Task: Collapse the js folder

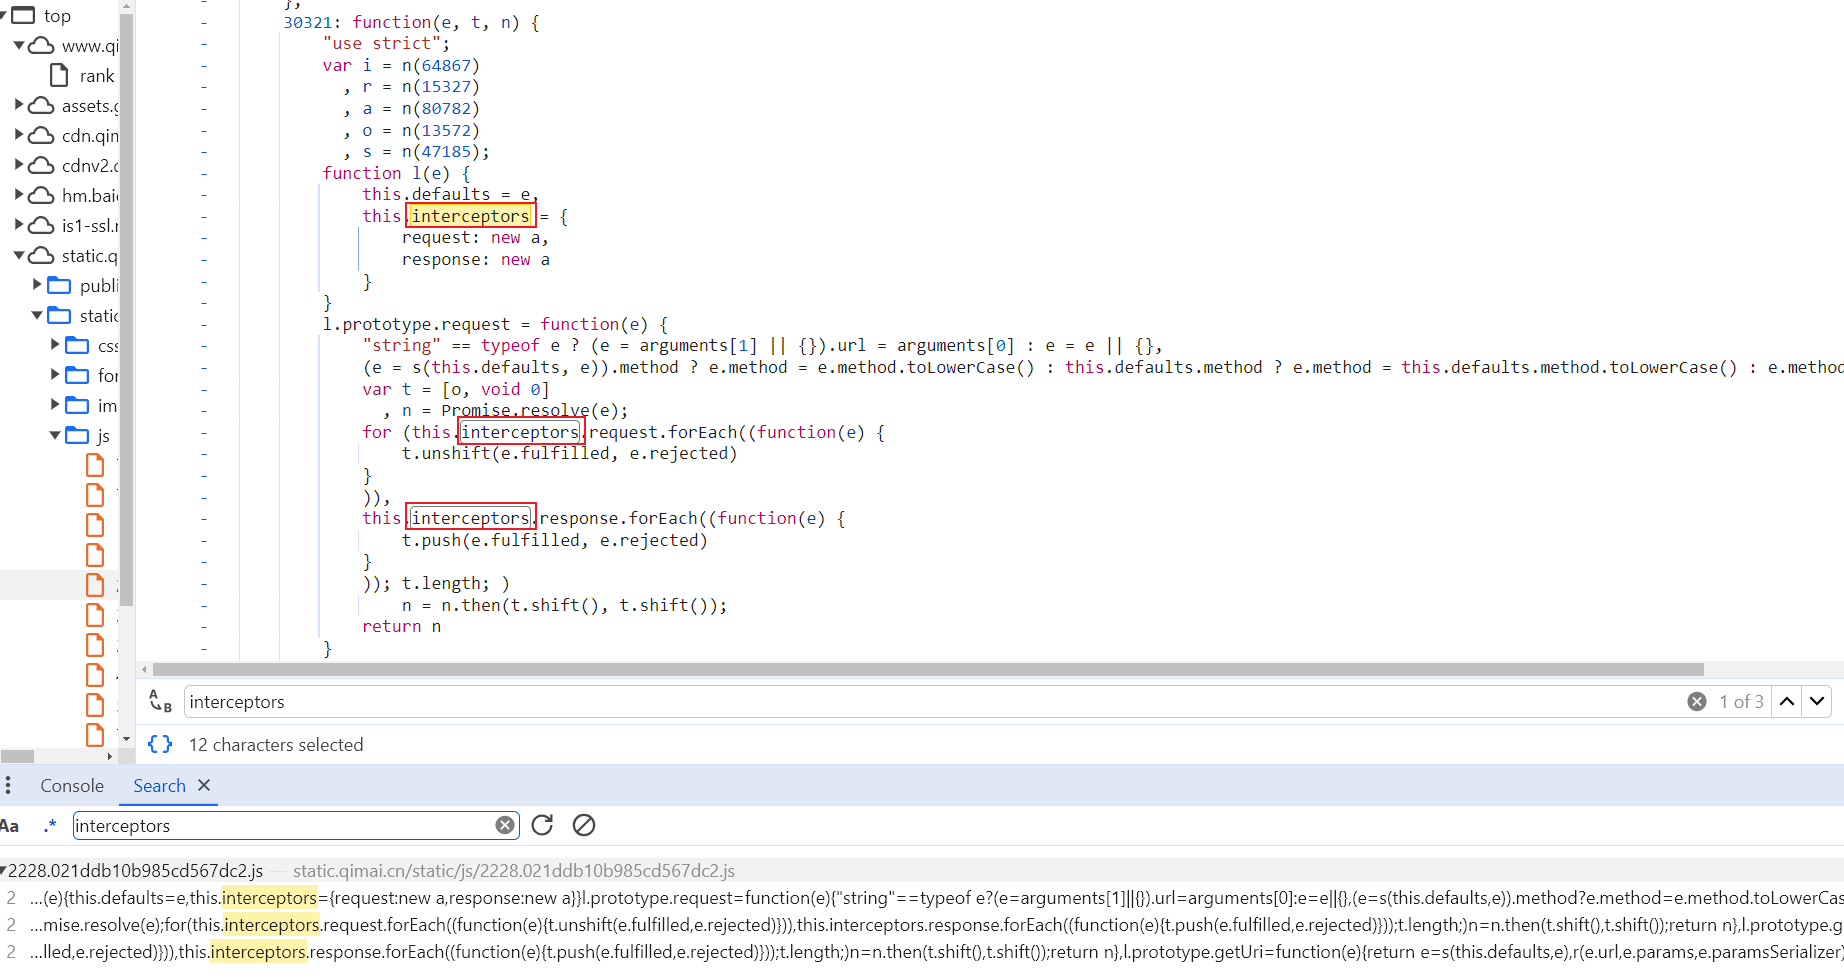Action: click(x=55, y=435)
